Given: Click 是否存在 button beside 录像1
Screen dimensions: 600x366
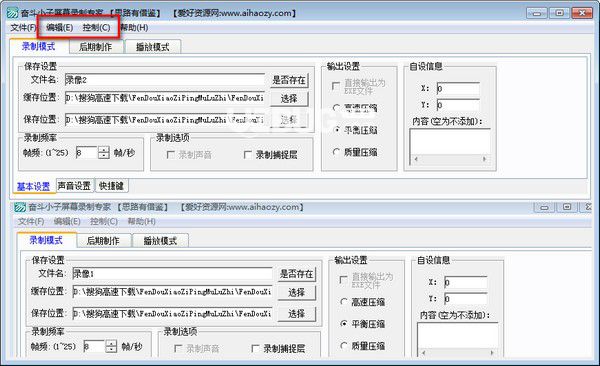Looking at the screenshot, I should click(297, 274).
